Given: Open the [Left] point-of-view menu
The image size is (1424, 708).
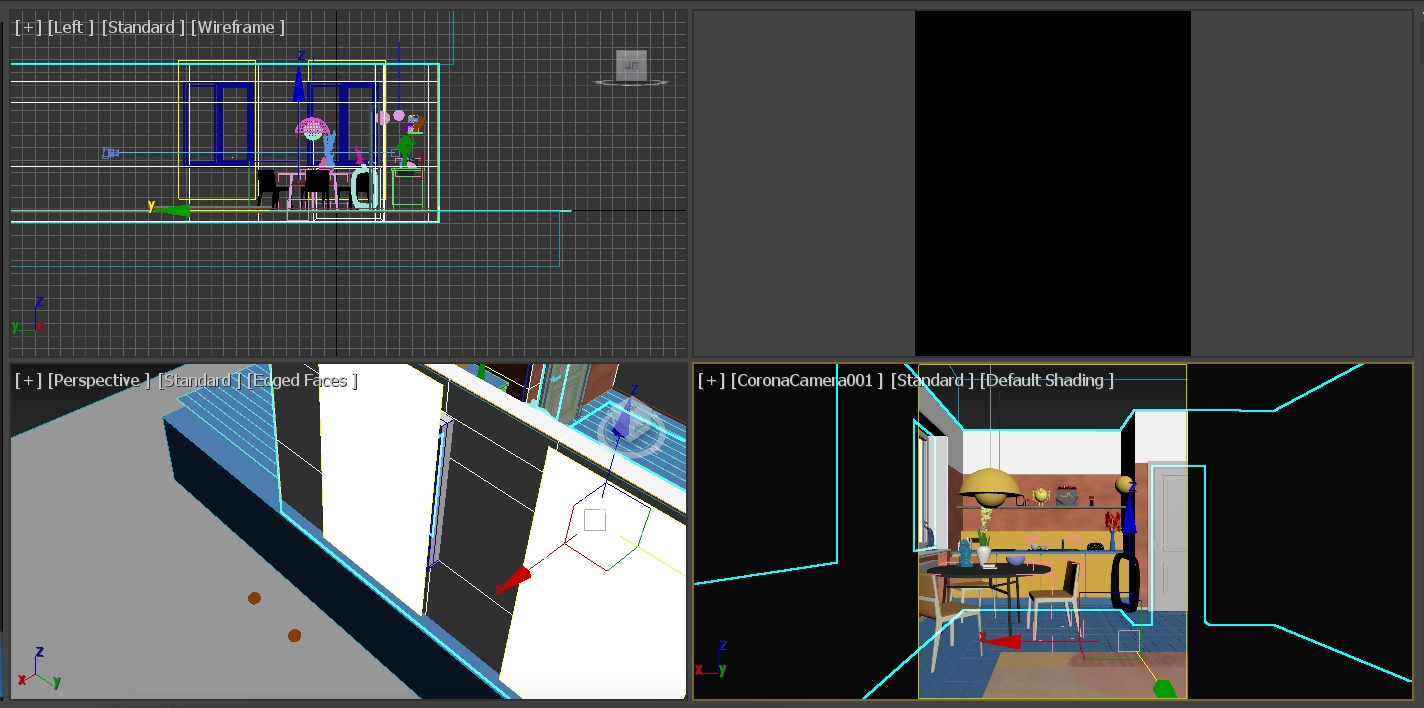Looking at the screenshot, I should click(70, 27).
